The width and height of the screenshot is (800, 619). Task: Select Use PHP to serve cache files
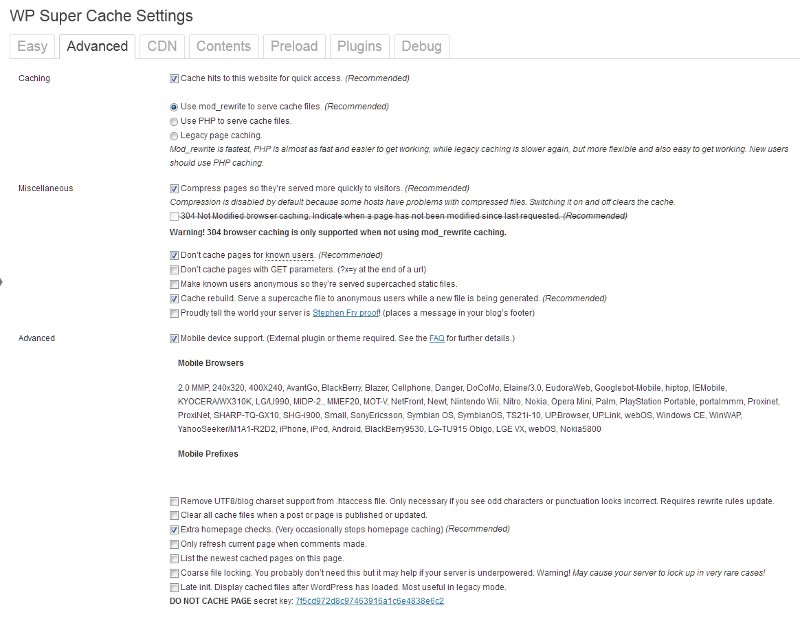pyautogui.click(x=174, y=121)
